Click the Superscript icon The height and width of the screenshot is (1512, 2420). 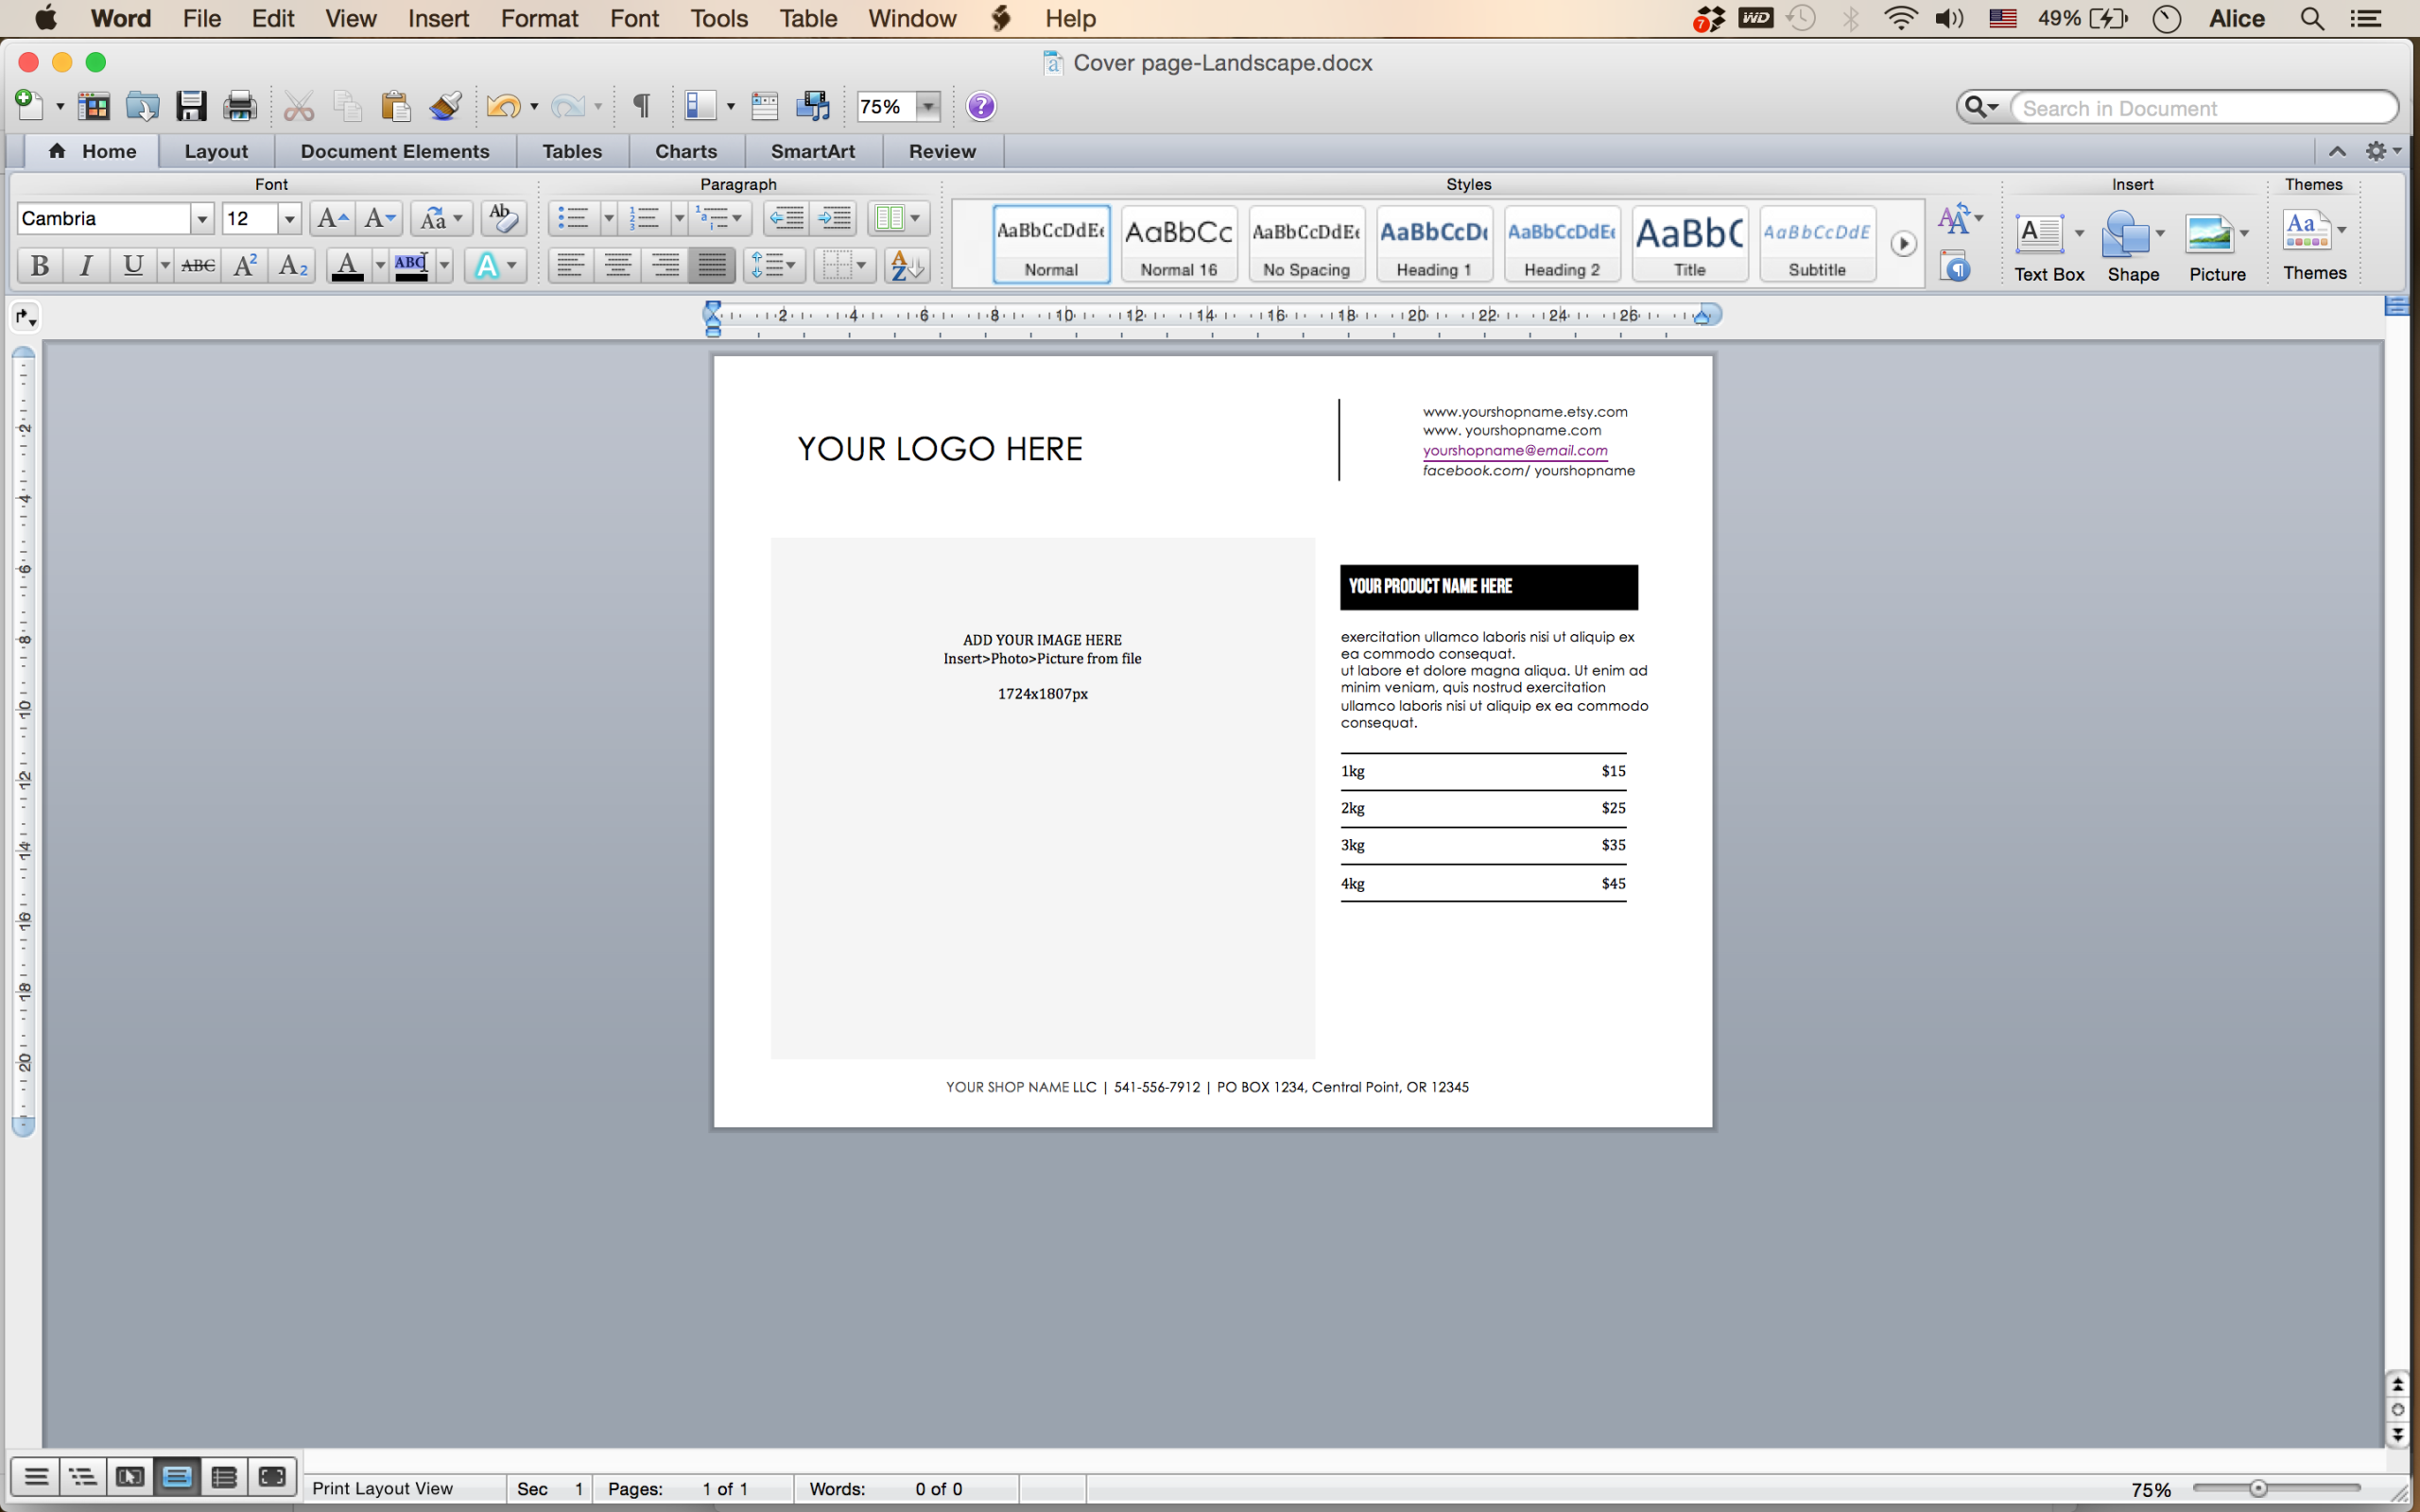245,266
